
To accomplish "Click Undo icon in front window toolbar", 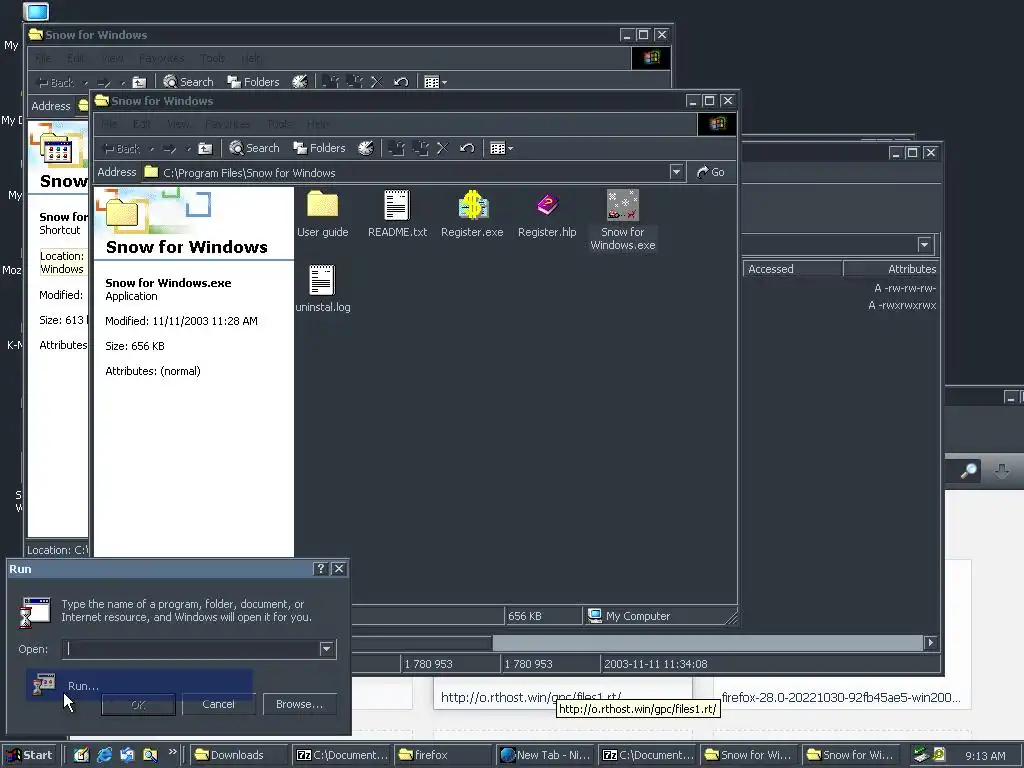I will point(466,148).
